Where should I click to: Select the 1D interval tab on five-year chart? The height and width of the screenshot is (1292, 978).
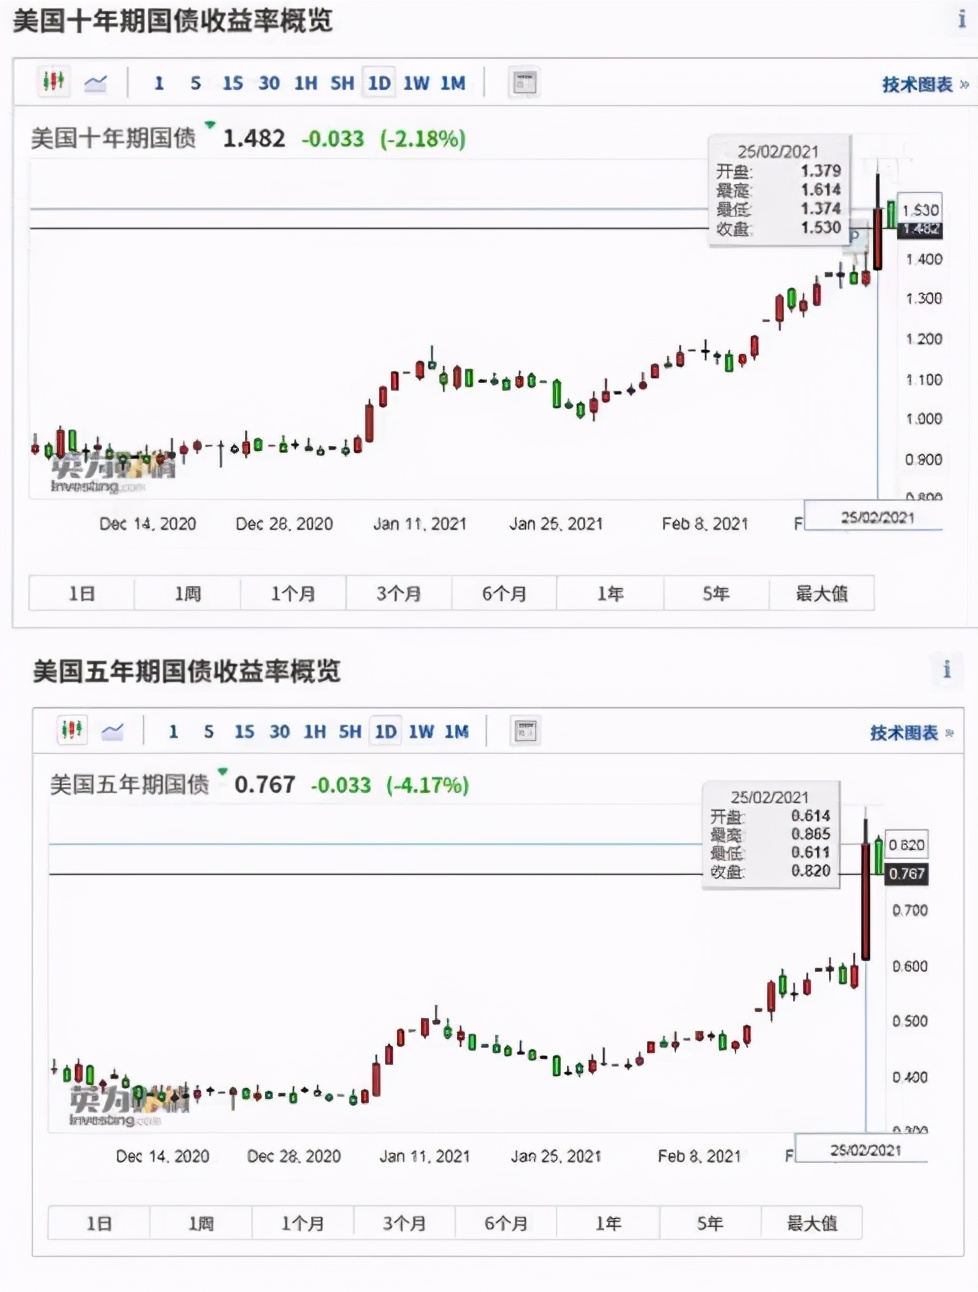[x=384, y=731]
